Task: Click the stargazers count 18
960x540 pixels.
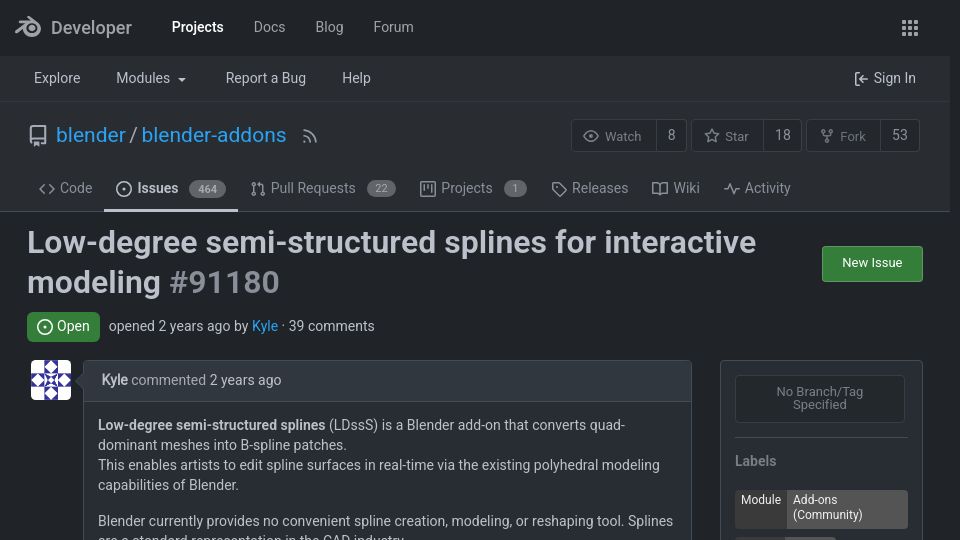Action: point(782,135)
